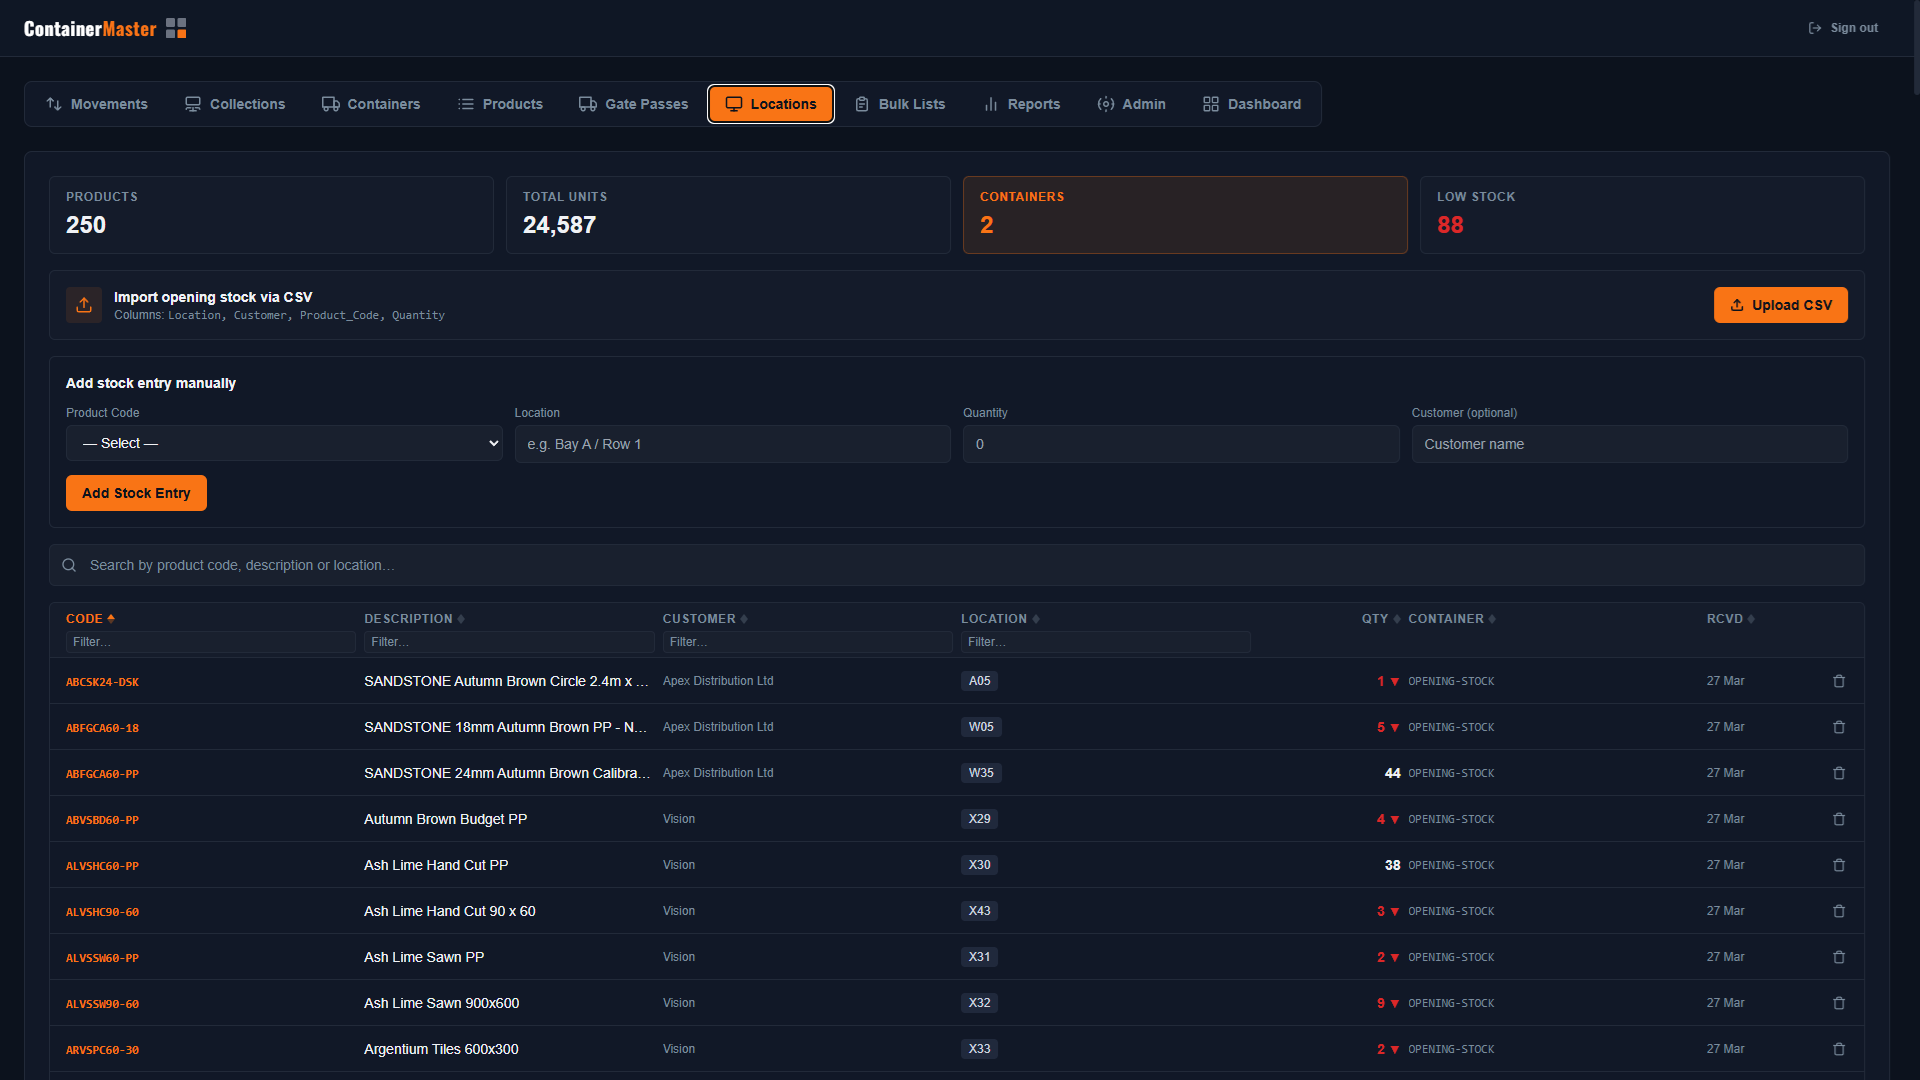Delete the ABCSK24-DSK stock row
1920x1080 pixels.
coord(1838,681)
